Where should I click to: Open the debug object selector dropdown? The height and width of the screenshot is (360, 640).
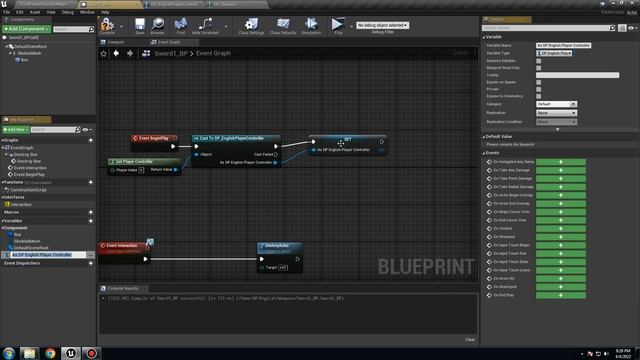[382, 25]
